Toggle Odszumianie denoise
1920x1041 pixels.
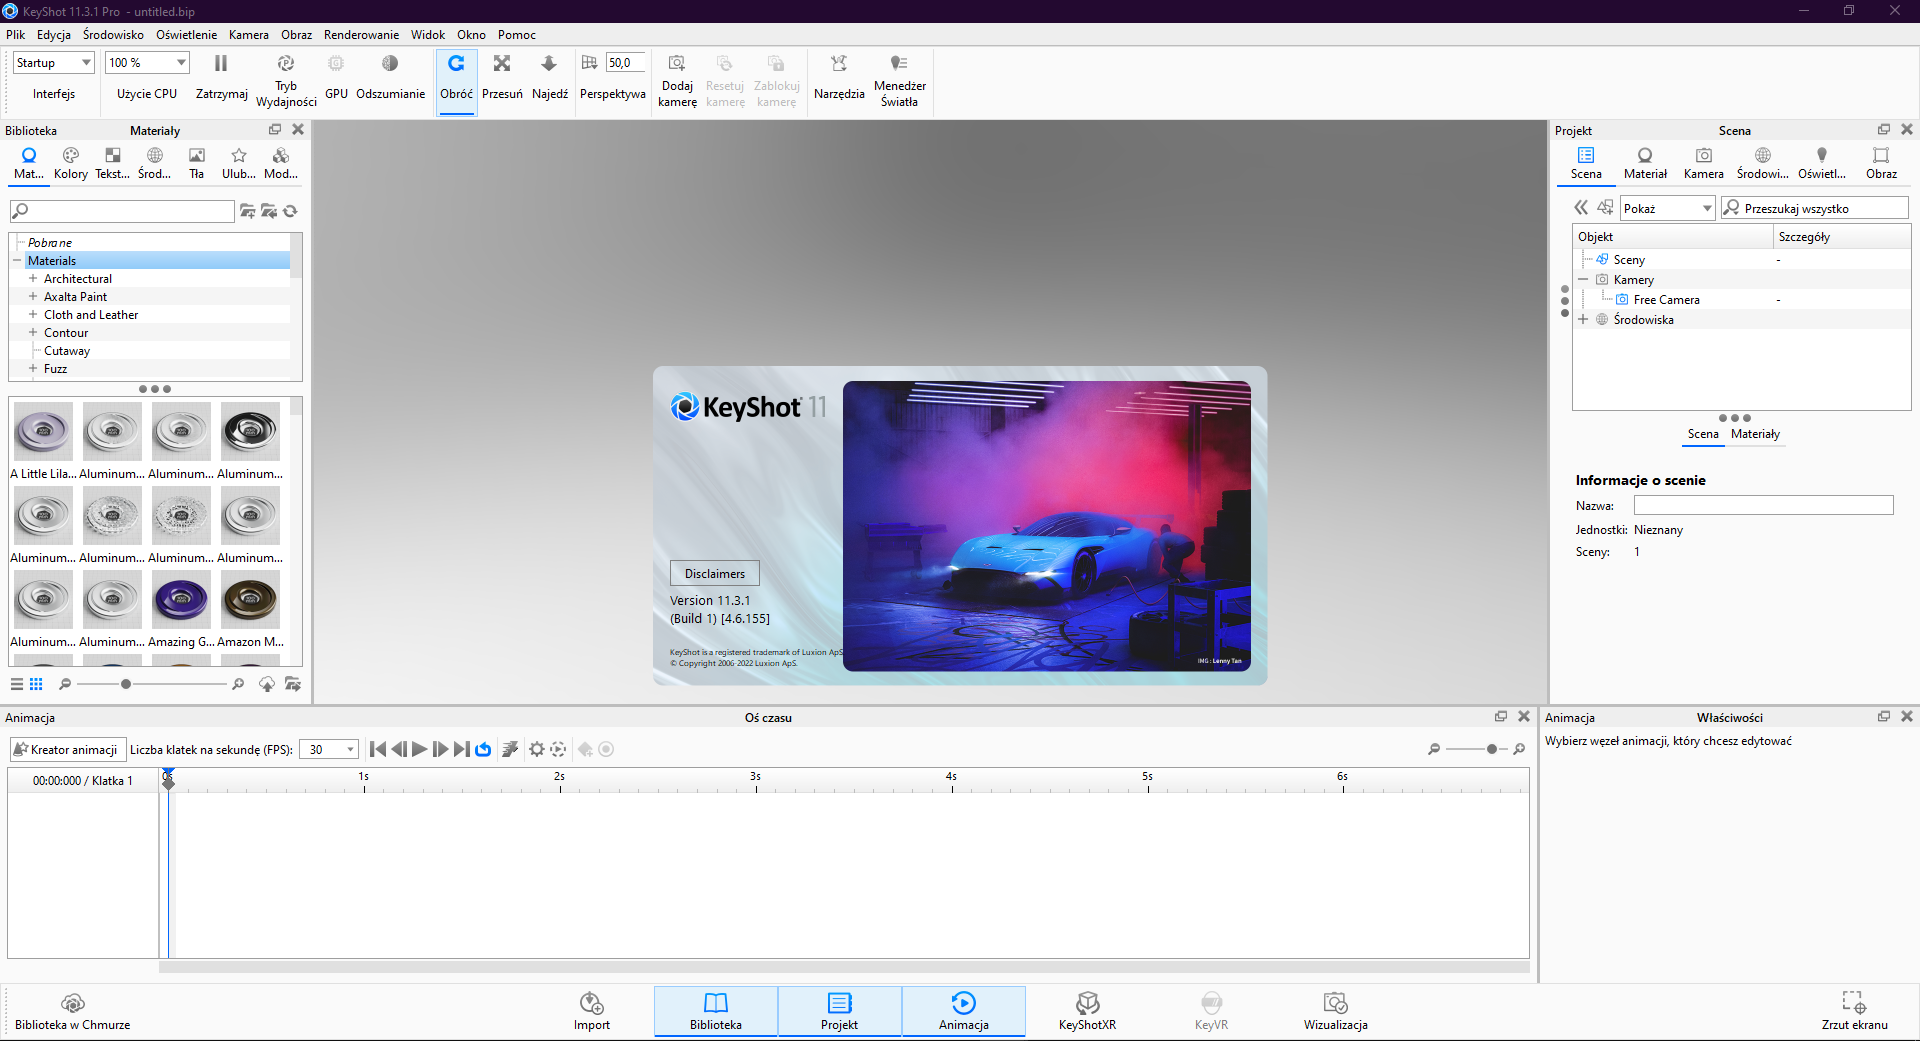click(x=390, y=78)
